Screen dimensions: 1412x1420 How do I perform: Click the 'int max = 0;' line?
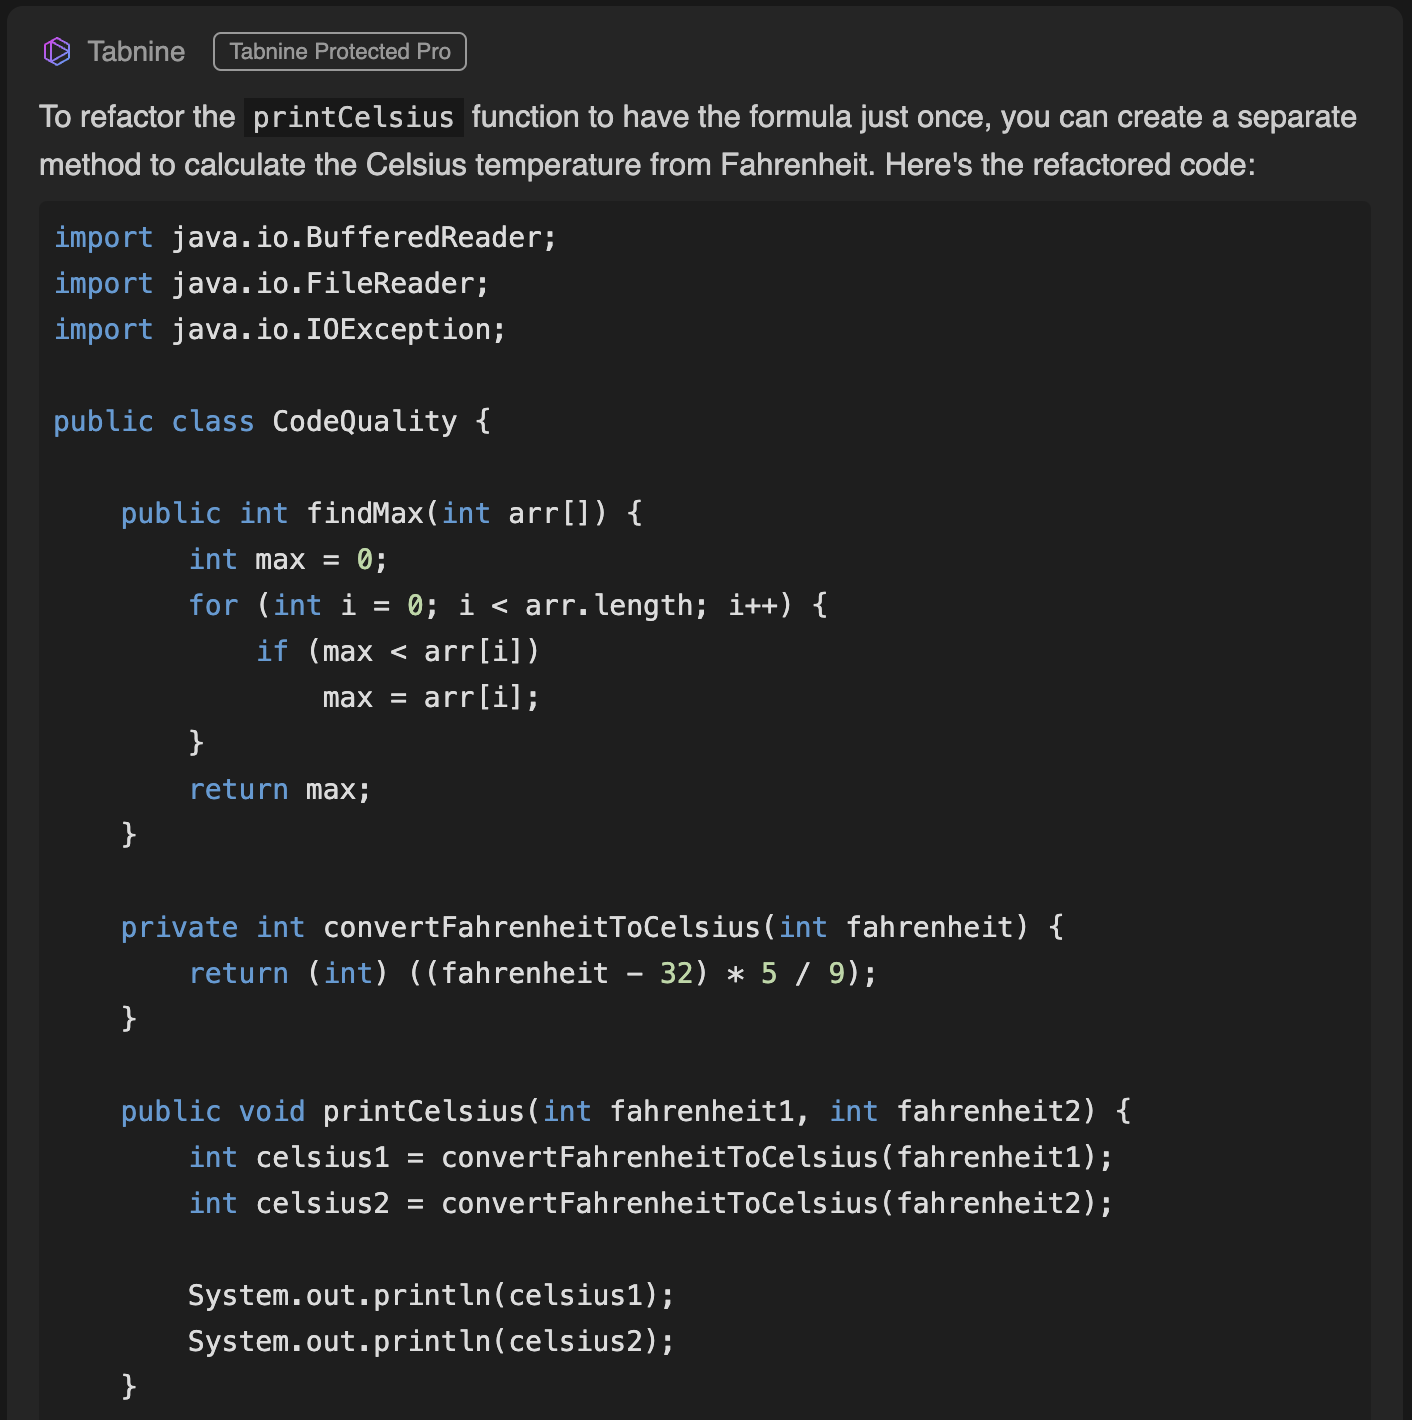click(288, 559)
